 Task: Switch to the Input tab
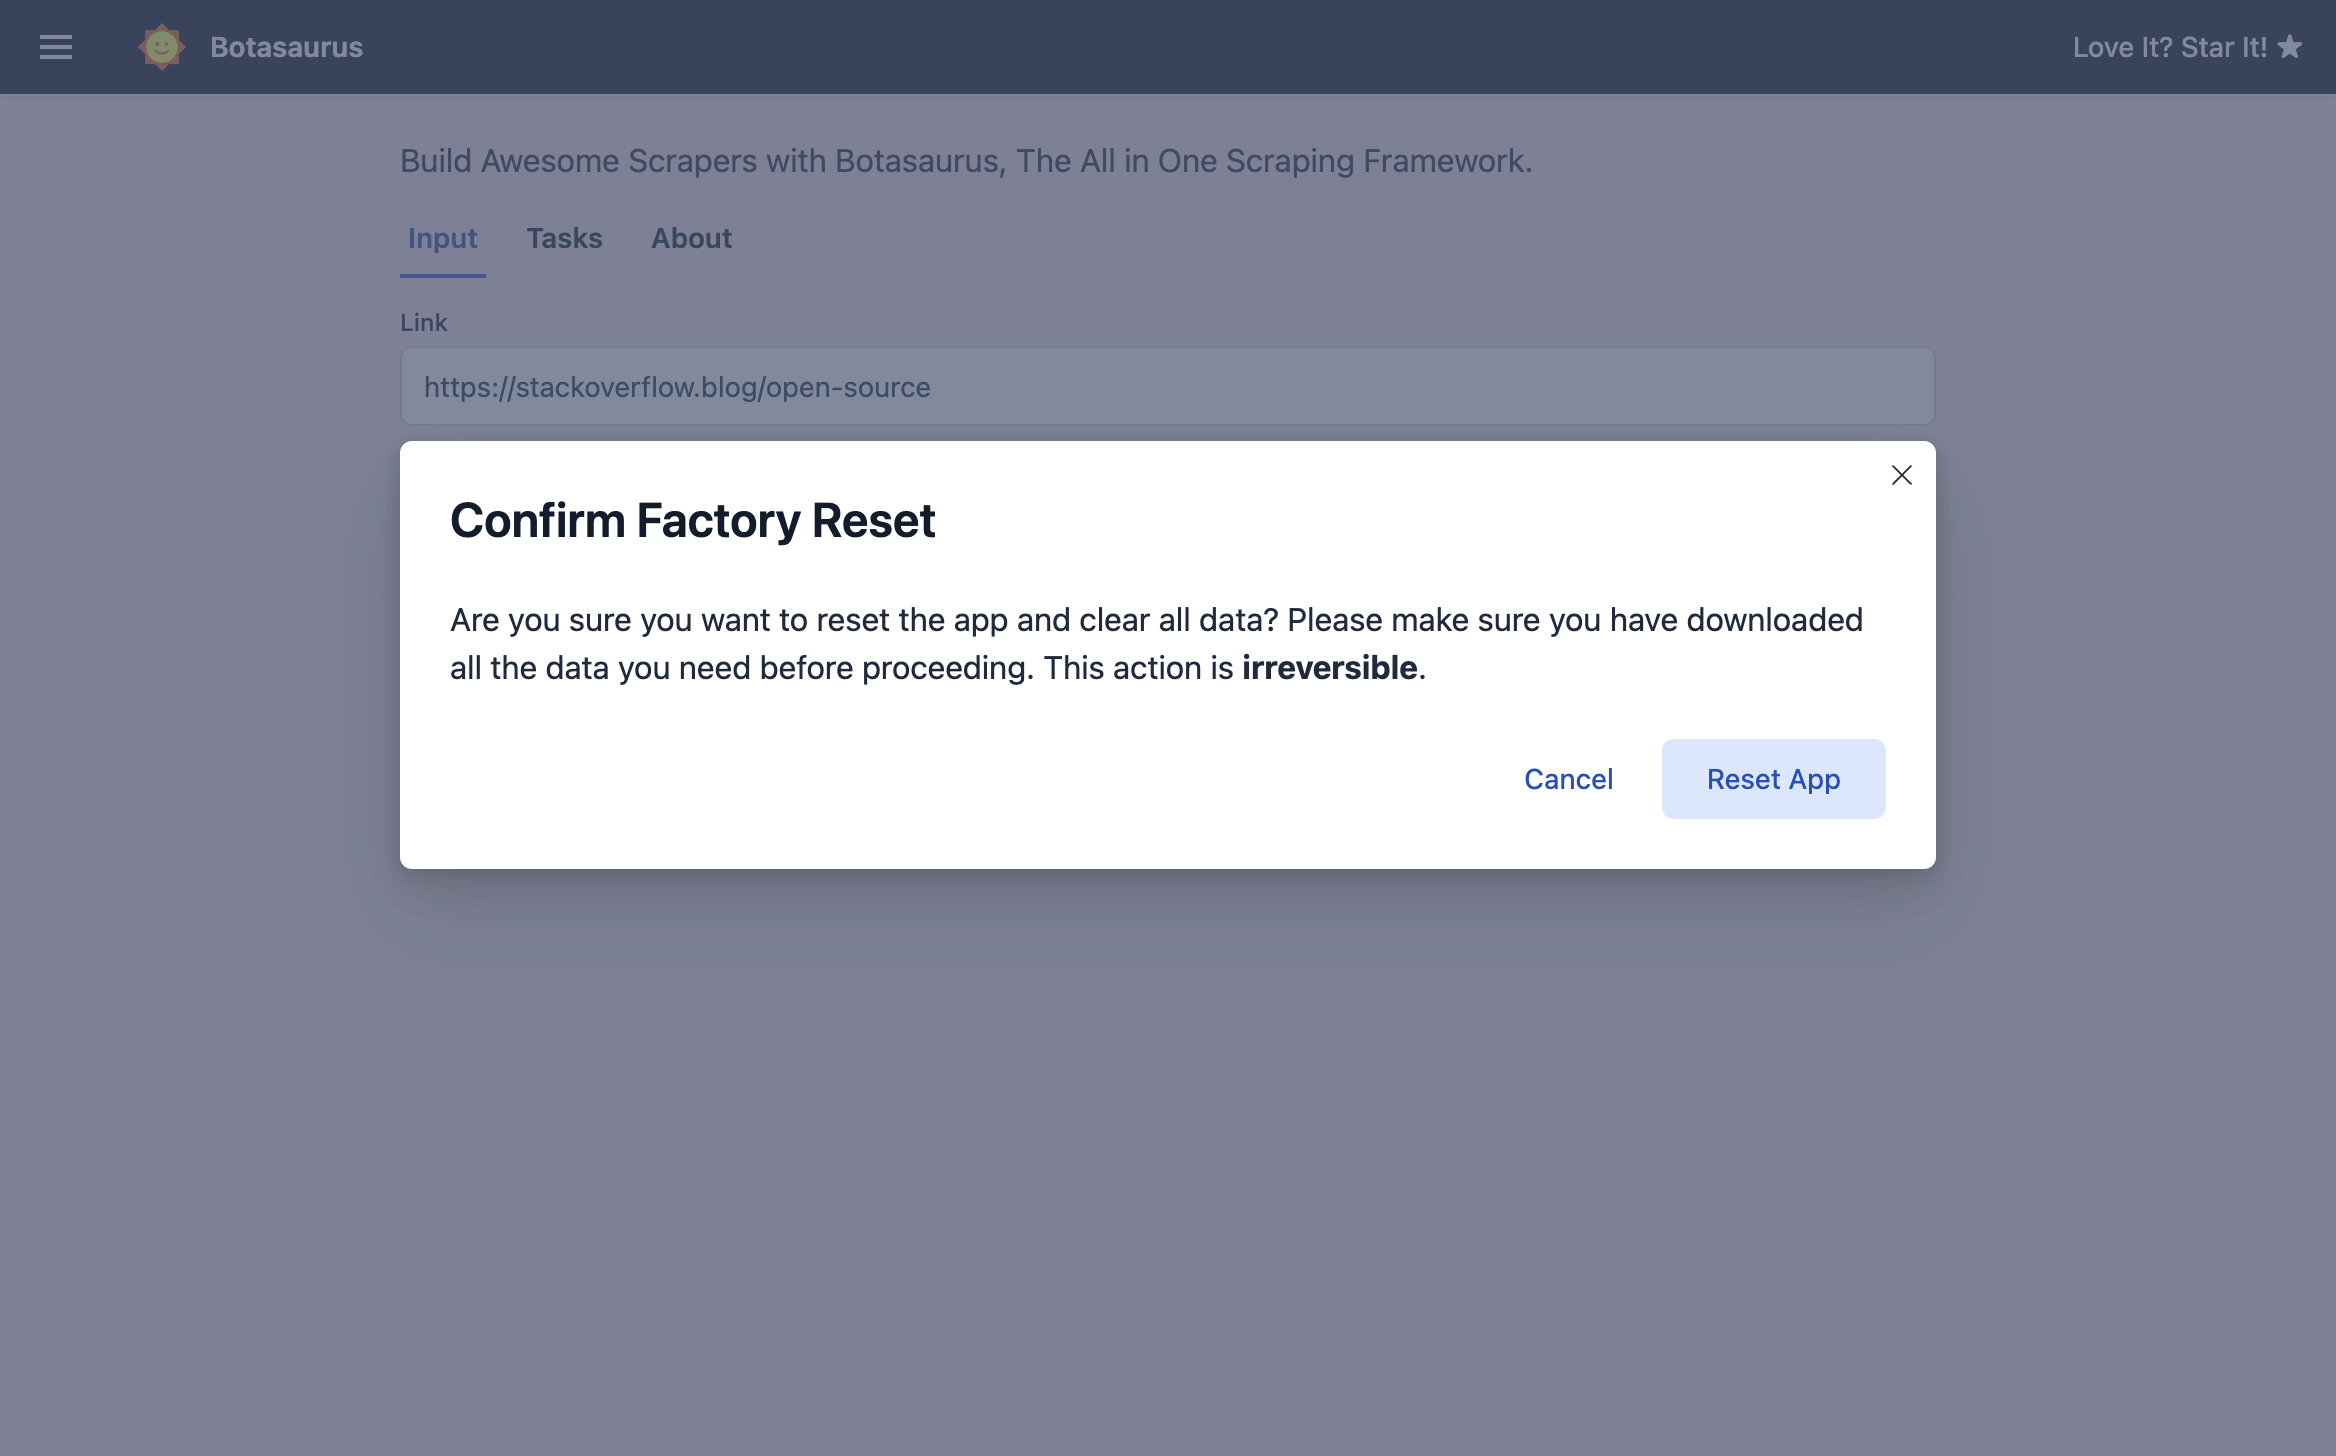point(442,238)
